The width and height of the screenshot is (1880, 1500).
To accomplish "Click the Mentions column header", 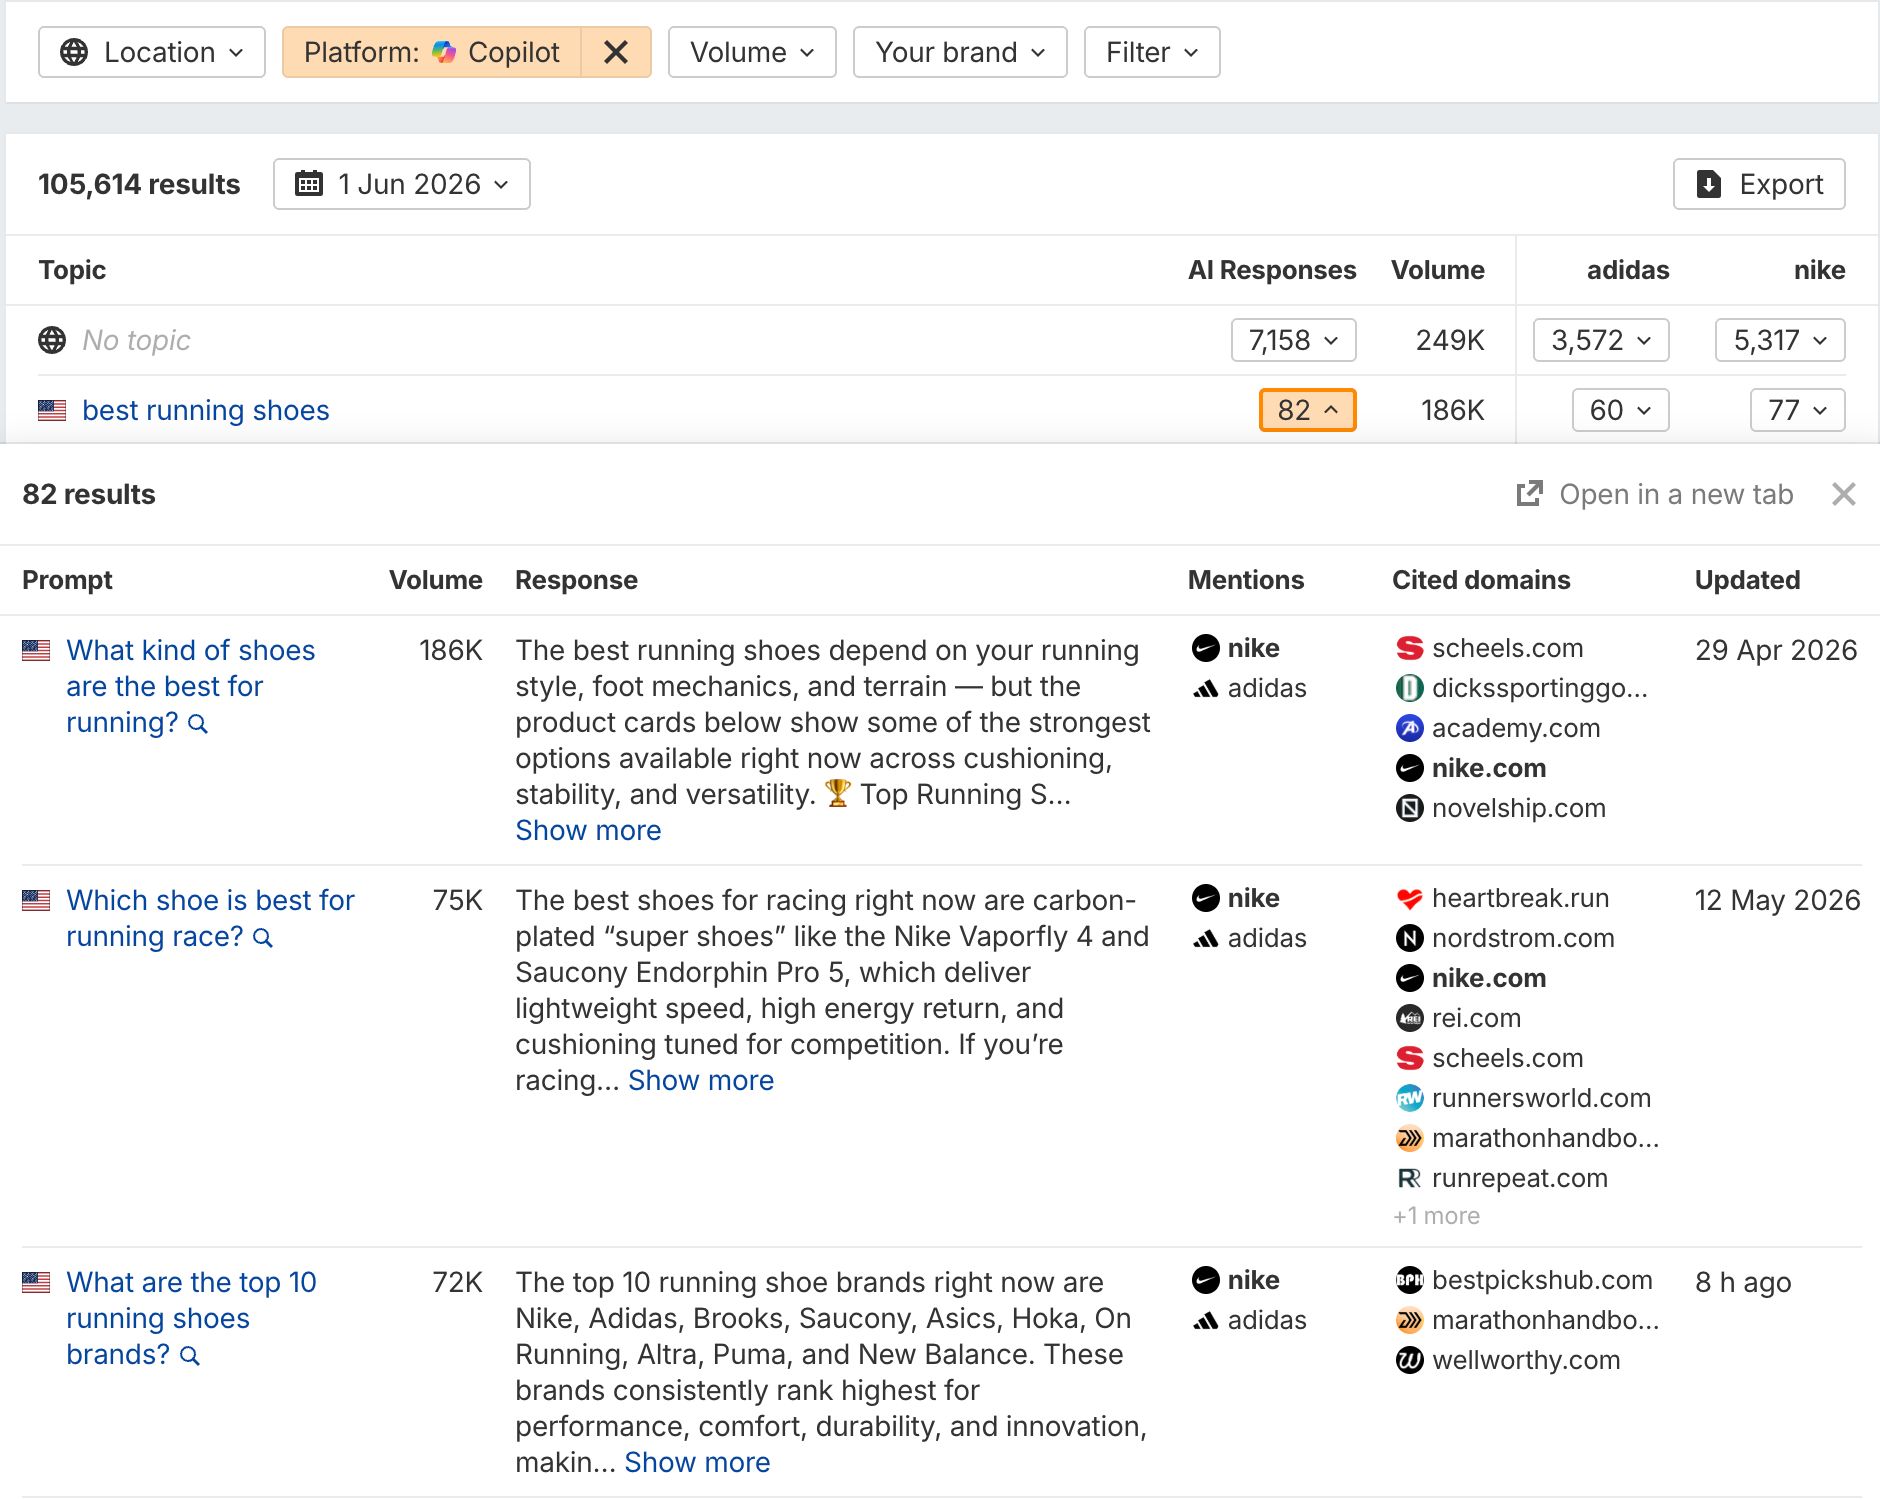I will coord(1246,580).
